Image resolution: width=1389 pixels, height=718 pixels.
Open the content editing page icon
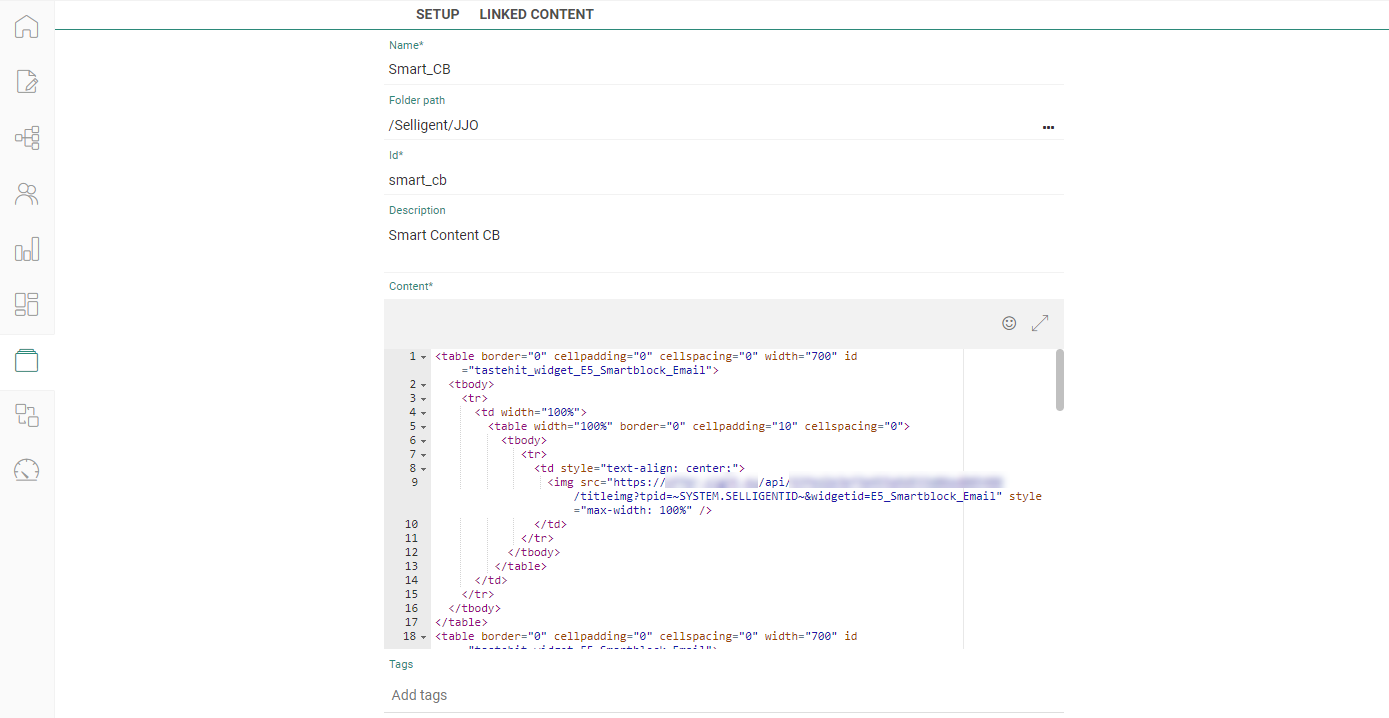click(27, 82)
